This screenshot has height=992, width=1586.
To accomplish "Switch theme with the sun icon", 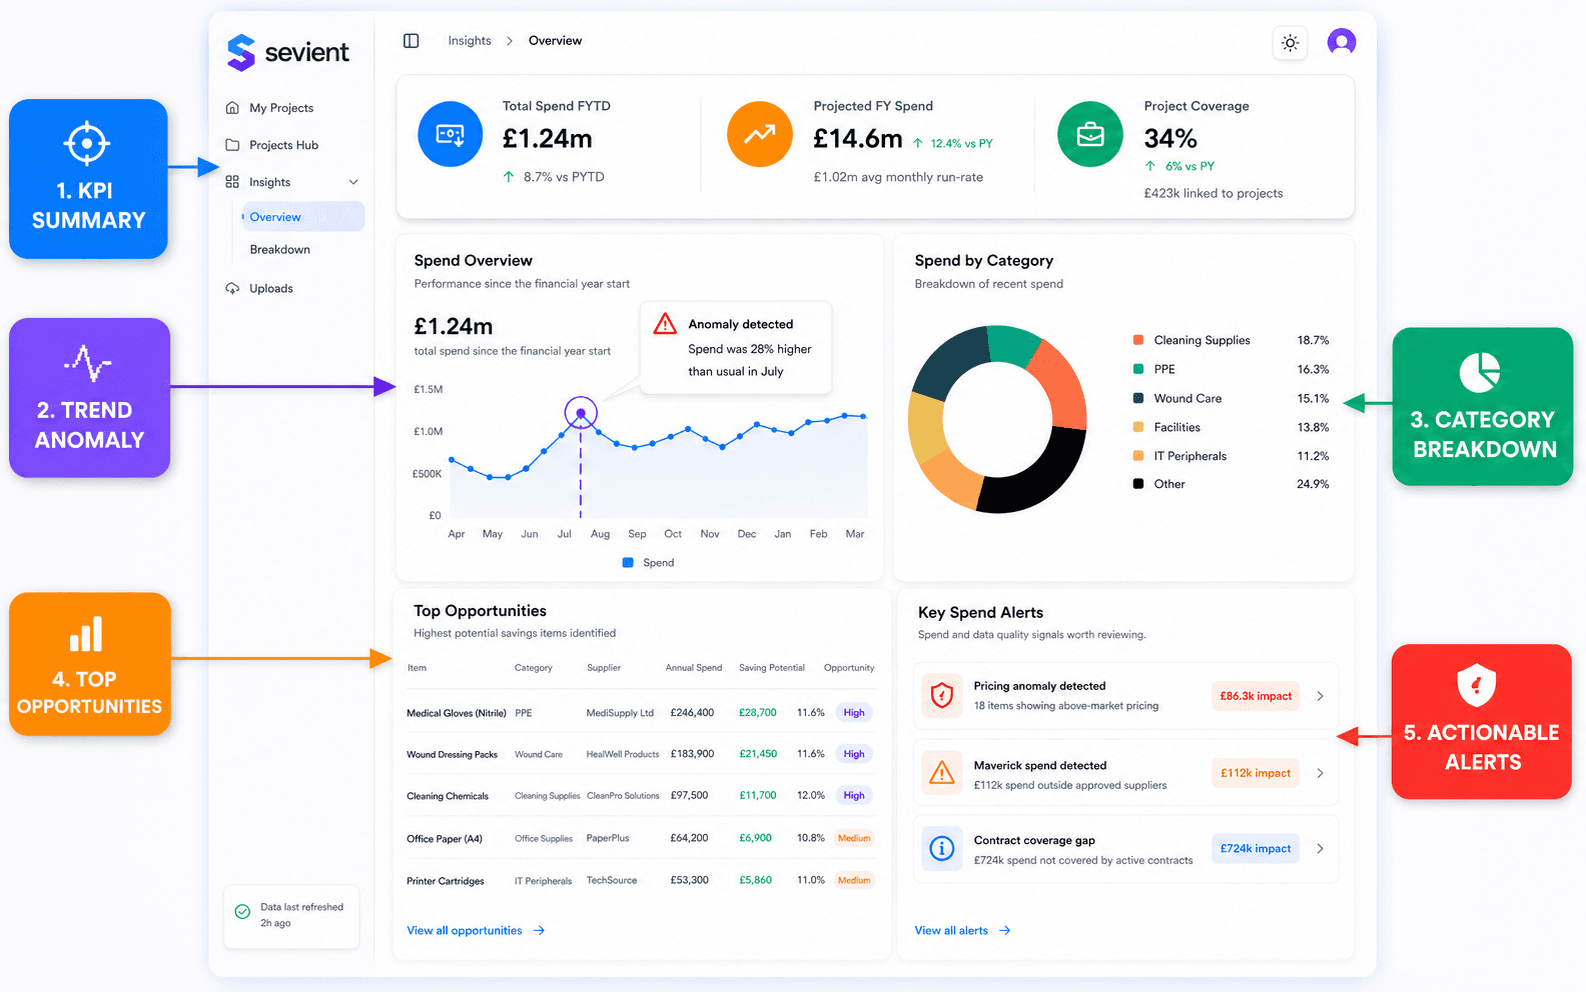I will (1290, 43).
